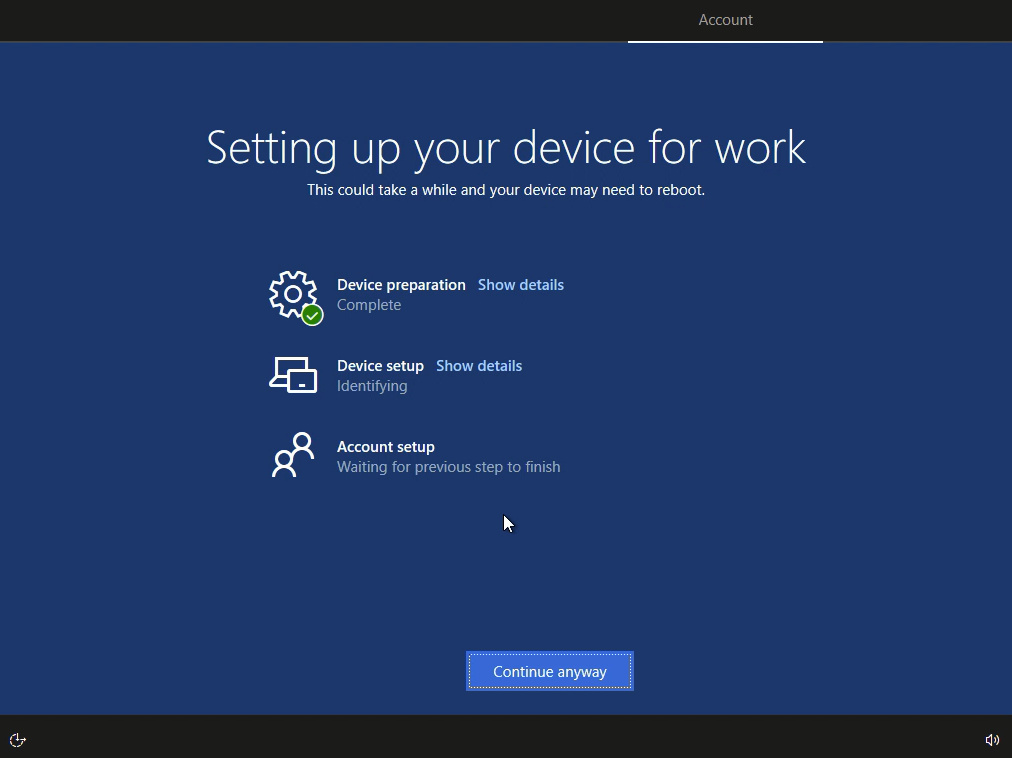
Task: Click the white underline beneath Account tab
Action: click(725, 42)
